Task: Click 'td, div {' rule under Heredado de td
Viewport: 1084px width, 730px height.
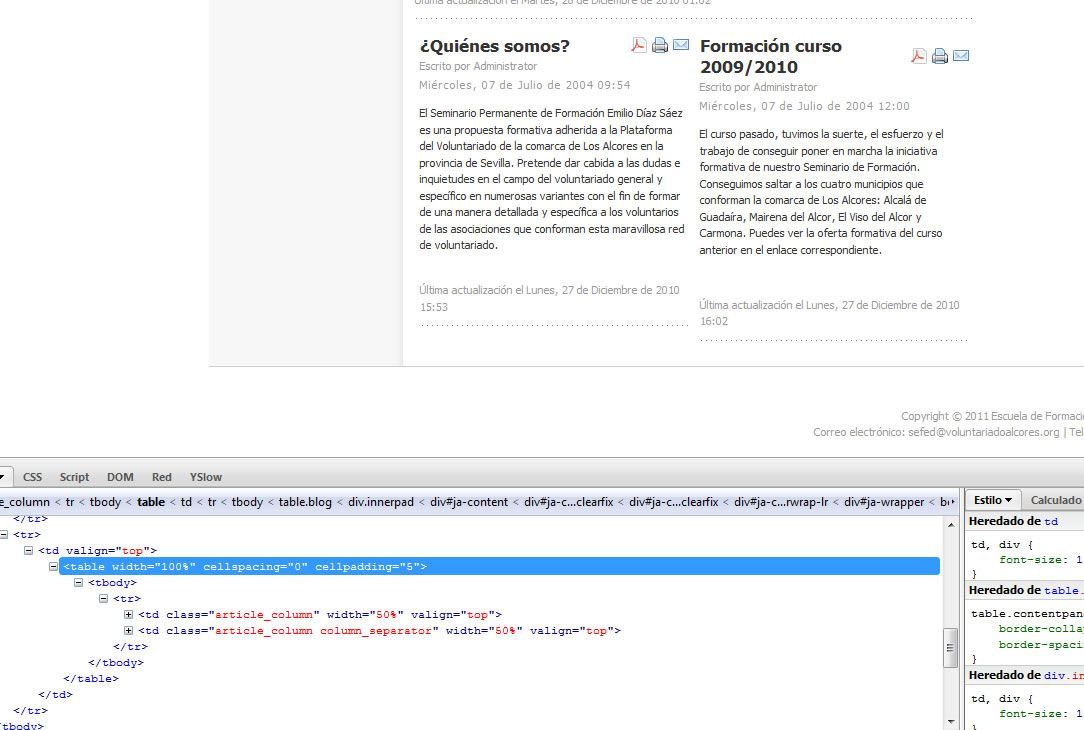Action: [x=1002, y=545]
